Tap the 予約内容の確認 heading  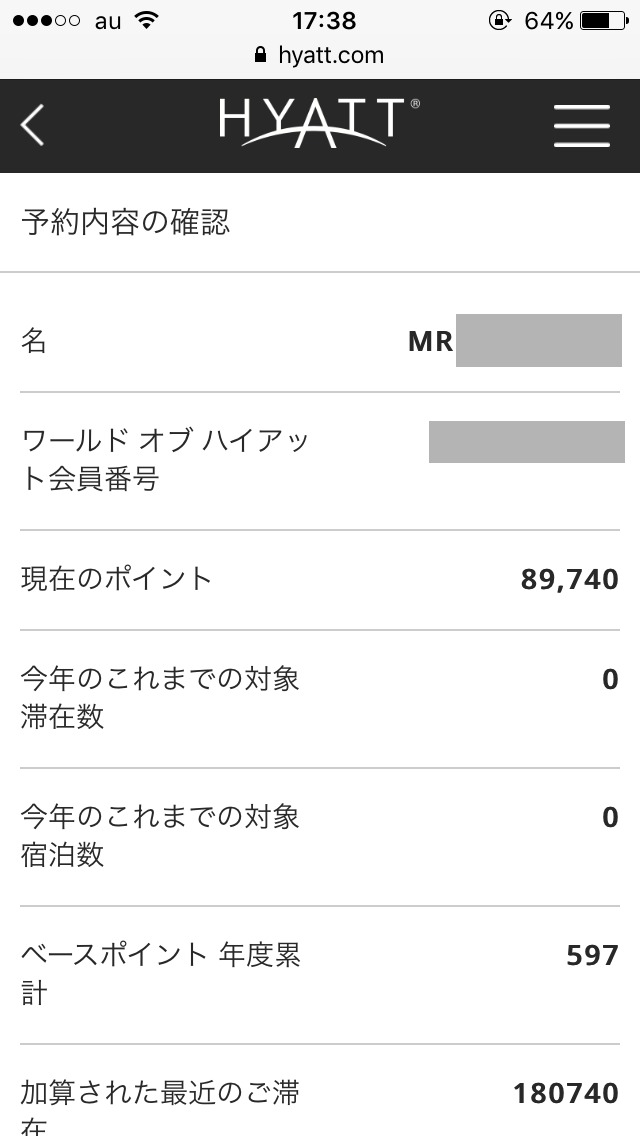126,222
